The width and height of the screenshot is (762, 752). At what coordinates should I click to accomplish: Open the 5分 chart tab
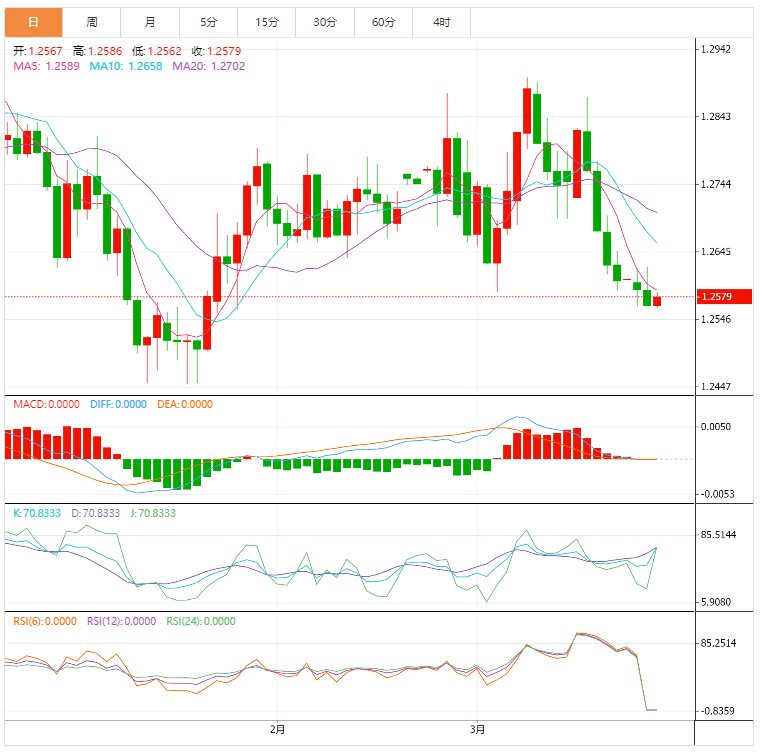coord(208,22)
